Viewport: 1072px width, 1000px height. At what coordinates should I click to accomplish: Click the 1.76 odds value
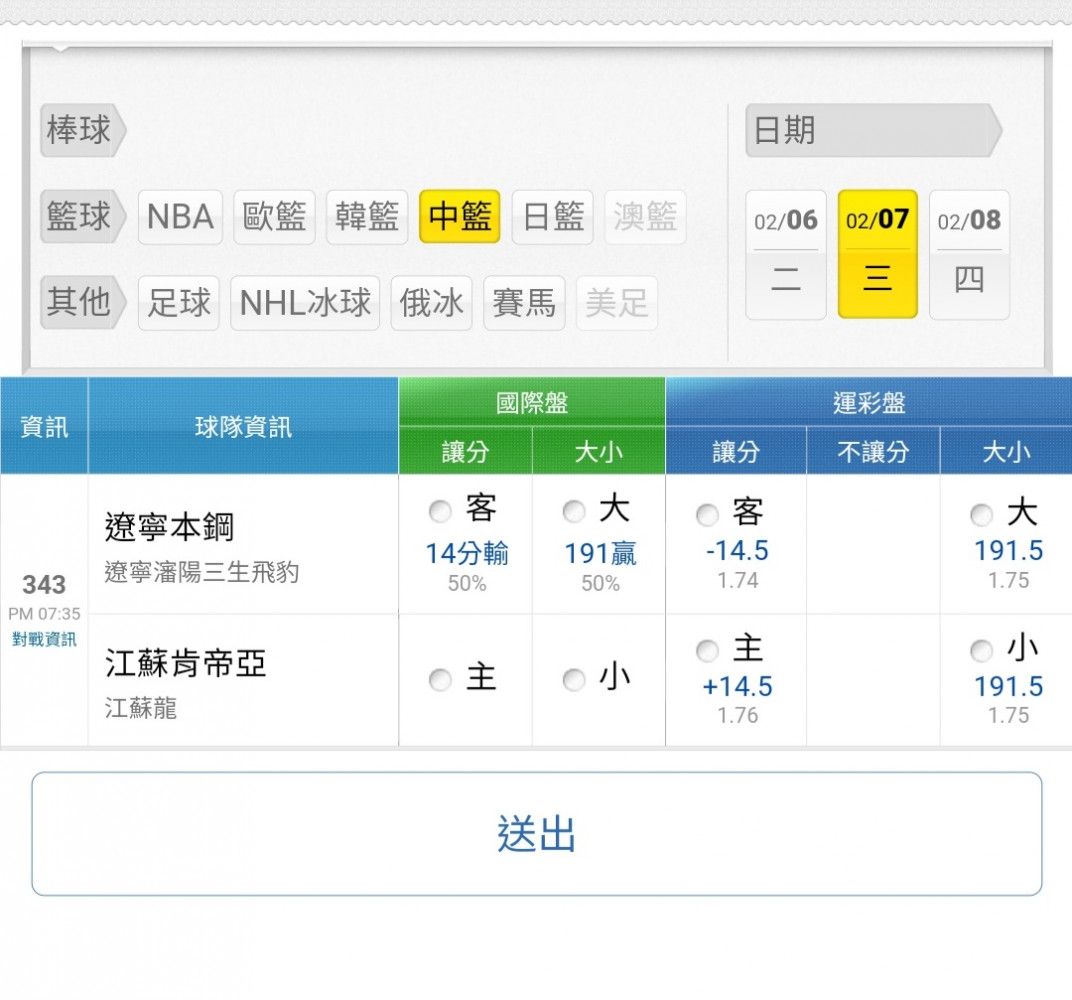coord(738,715)
